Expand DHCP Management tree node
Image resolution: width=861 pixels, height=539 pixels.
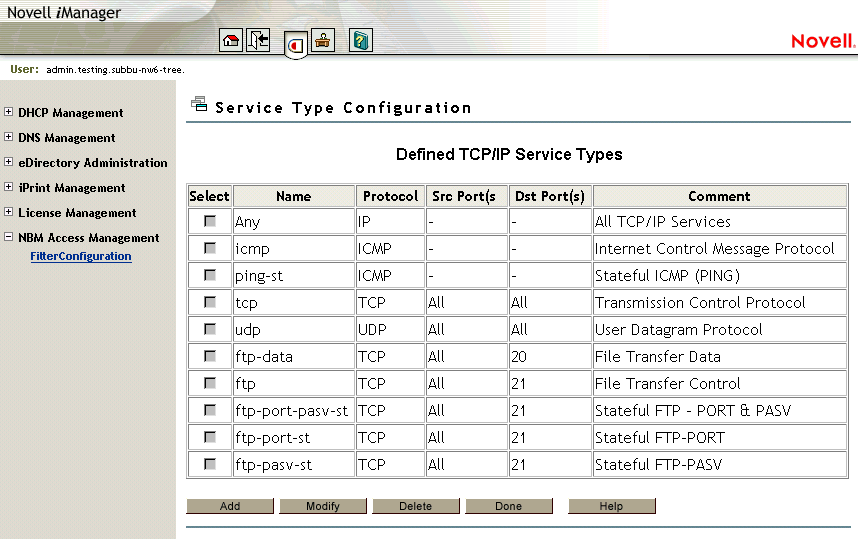point(9,112)
